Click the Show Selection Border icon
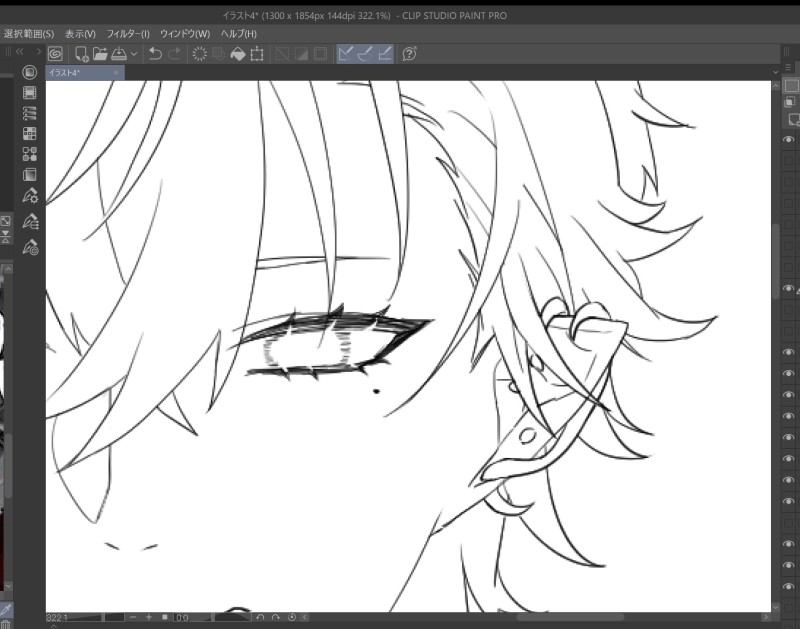800x629 pixels. [320, 54]
